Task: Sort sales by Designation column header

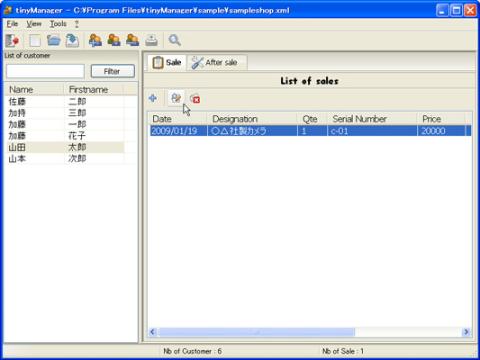Action: click(x=252, y=119)
